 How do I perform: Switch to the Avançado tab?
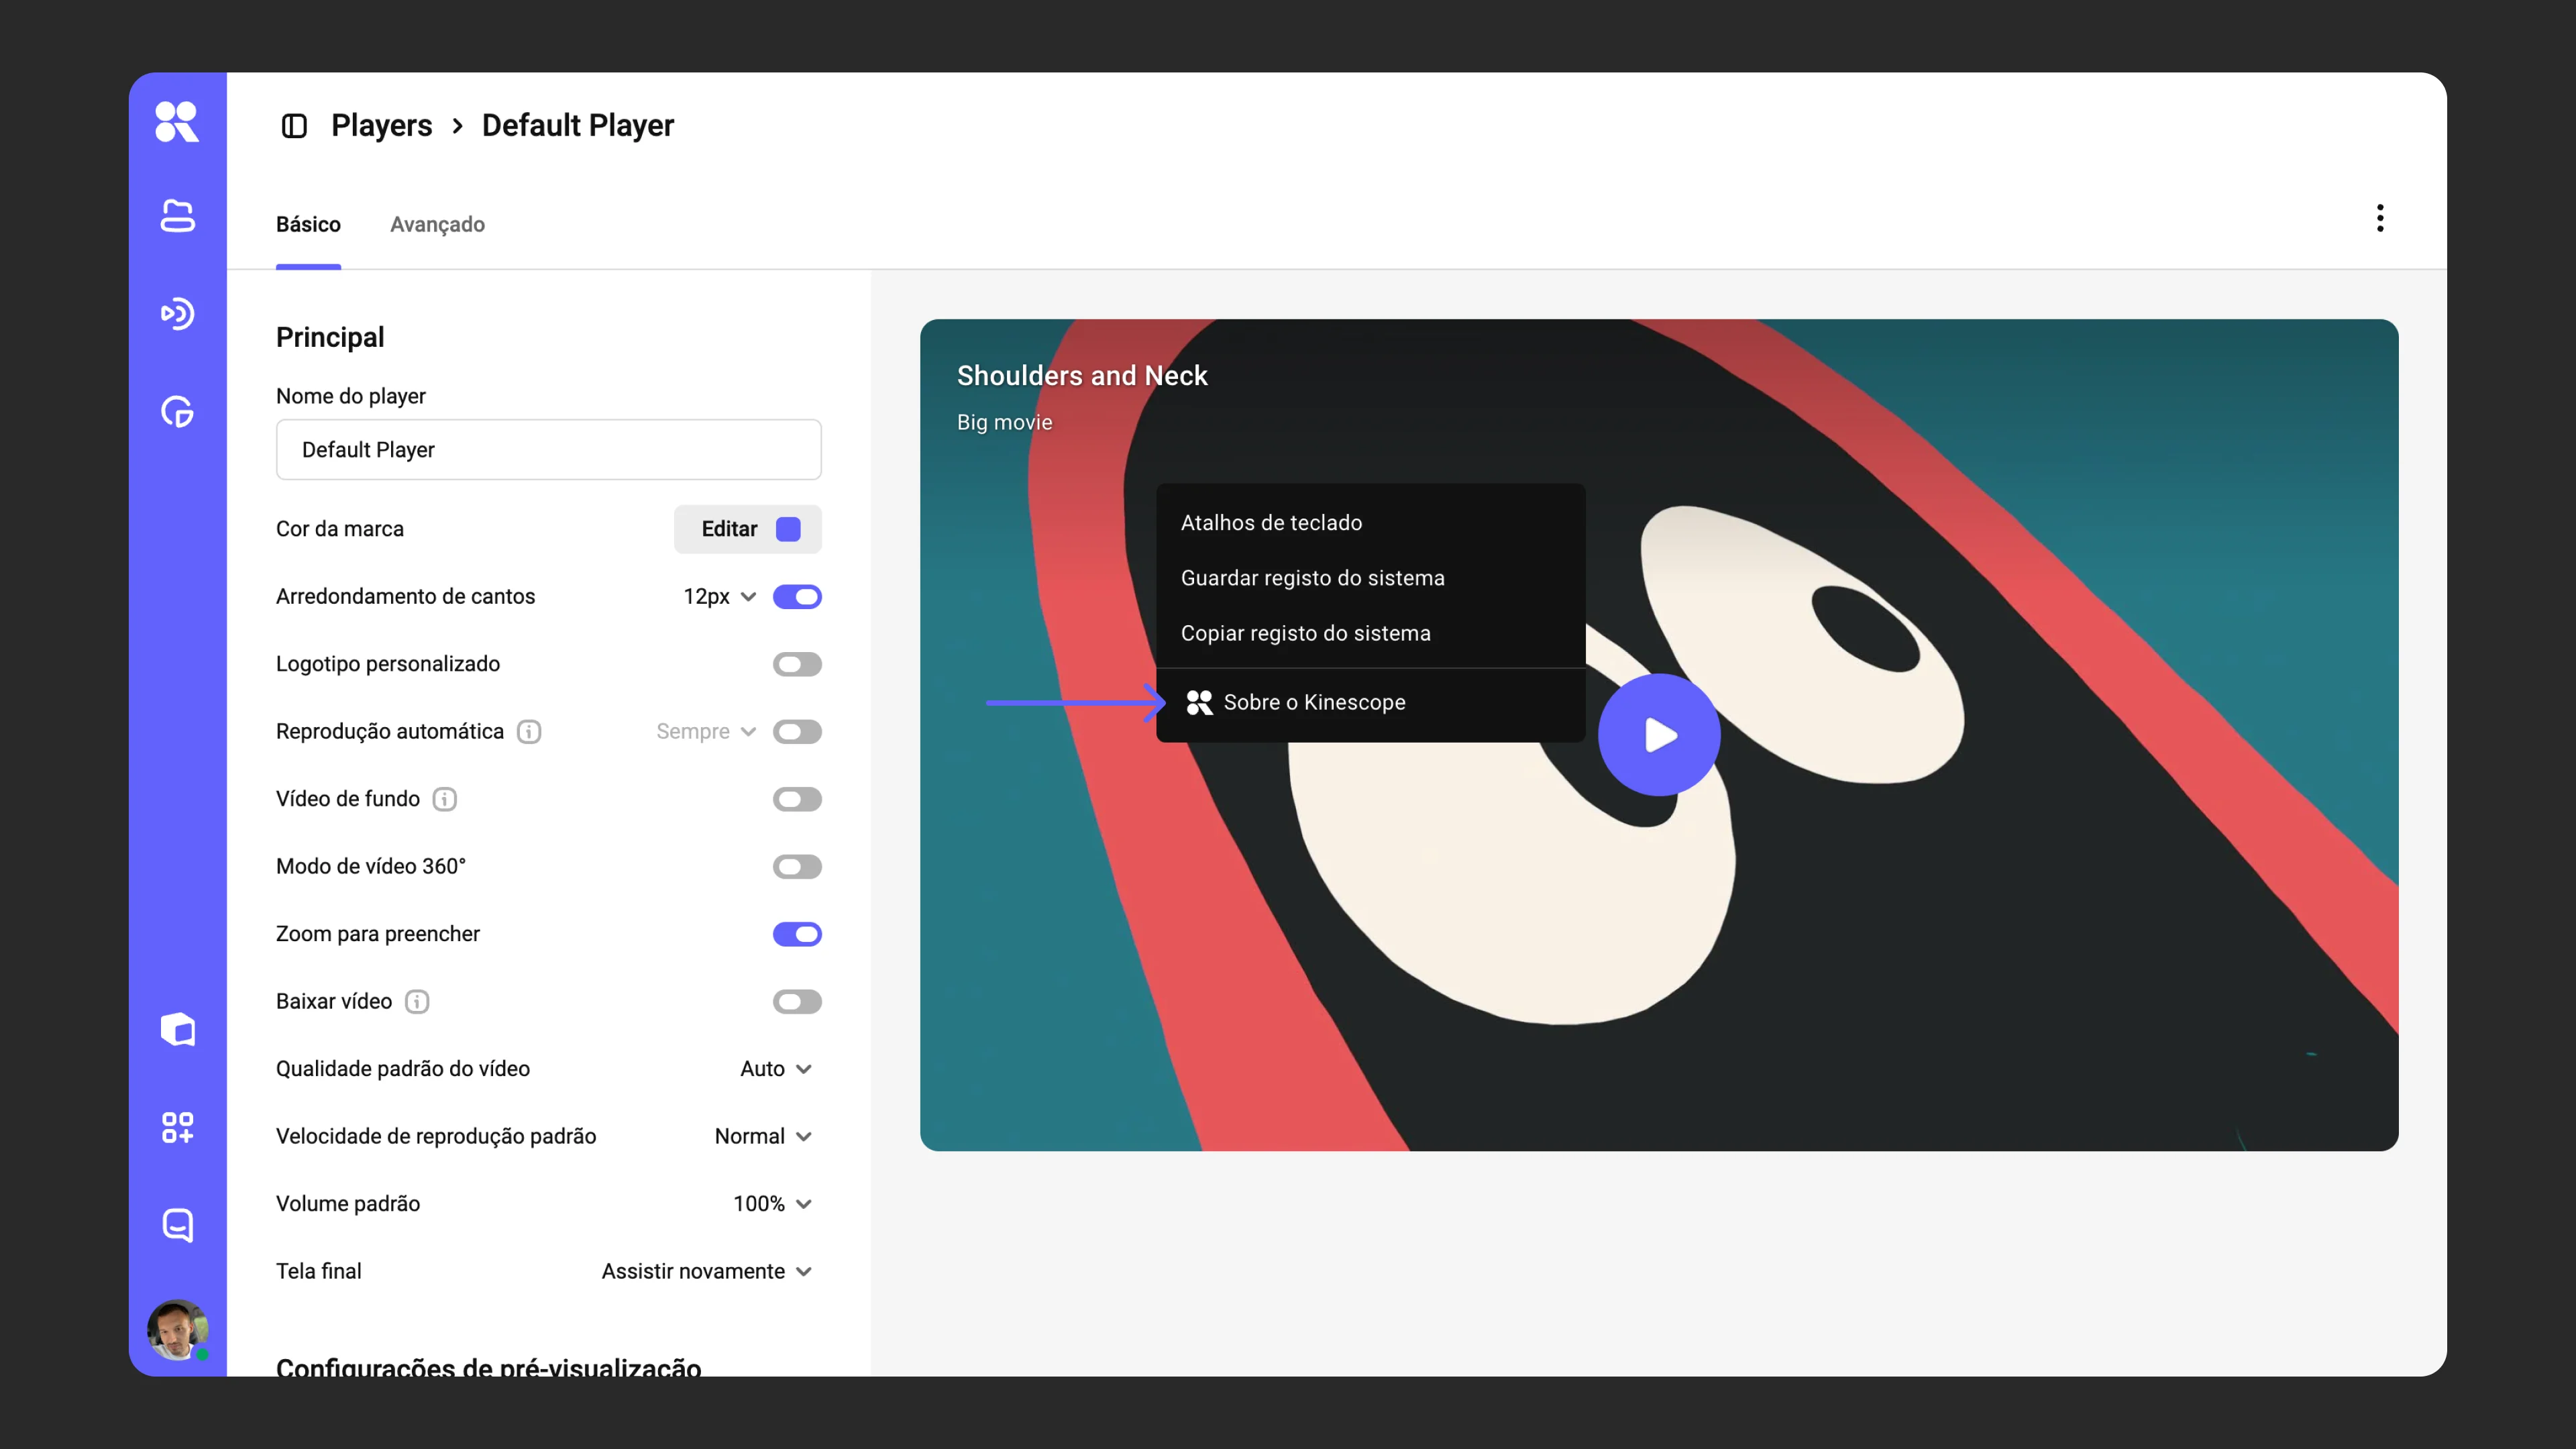[x=437, y=225]
